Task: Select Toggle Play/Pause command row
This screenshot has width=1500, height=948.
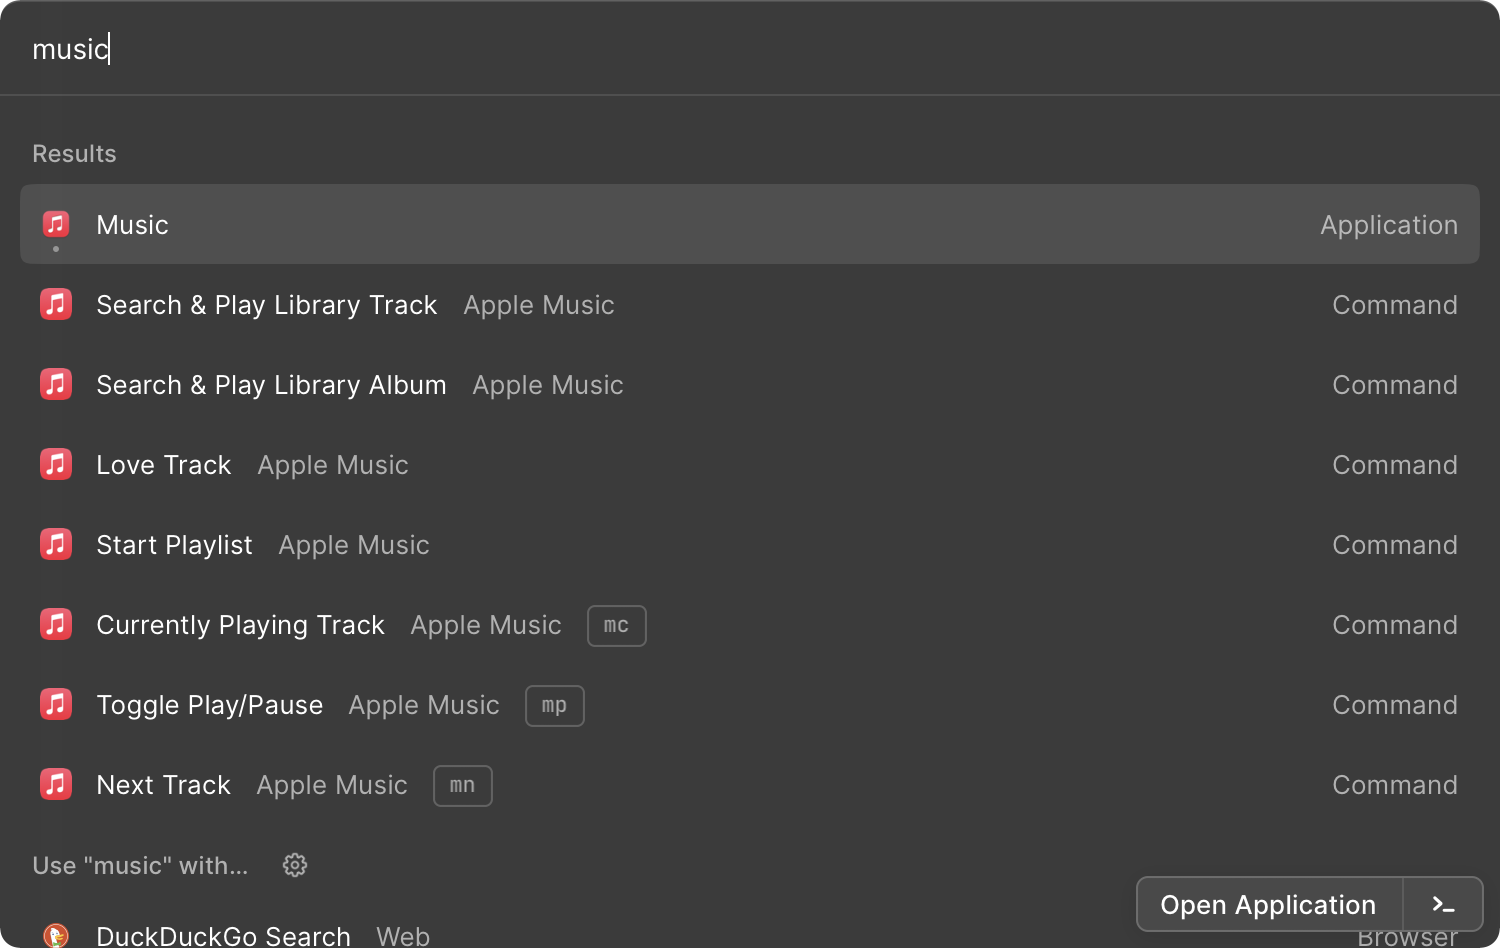Action: point(750,704)
